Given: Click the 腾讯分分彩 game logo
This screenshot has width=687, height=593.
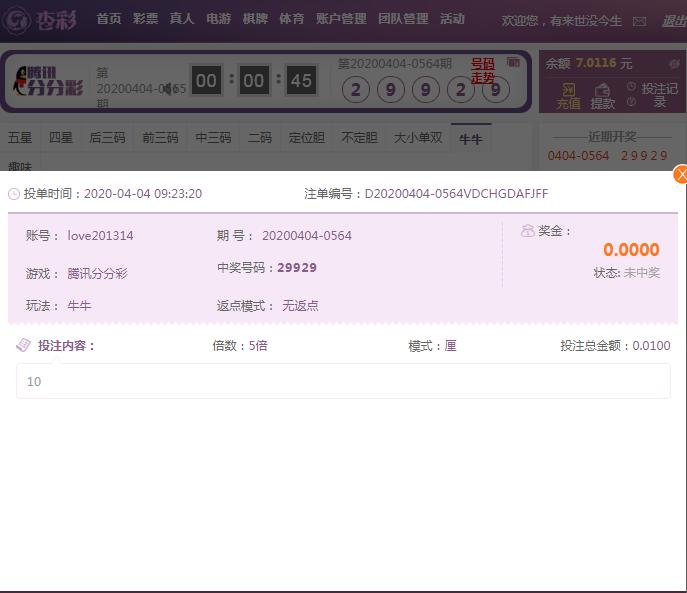Looking at the screenshot, I should click(47, 82).
